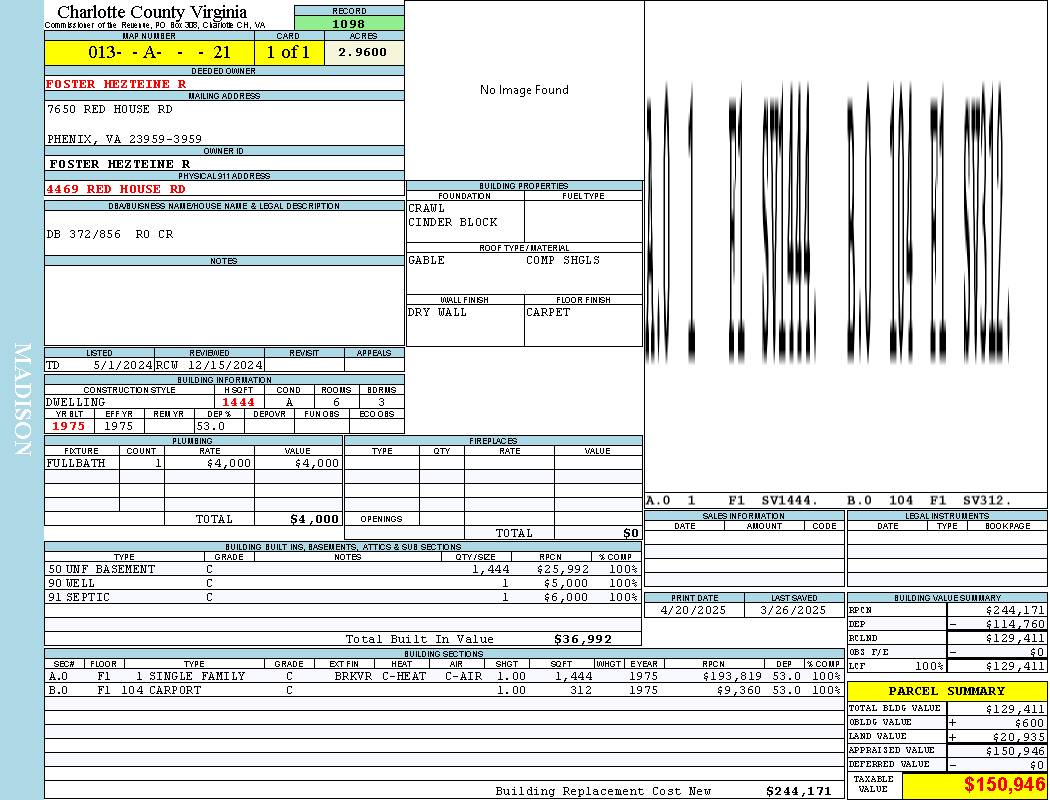Select the yellow PARCEL SUMMARY header
The width and height of the screenshot is (1050, 800).
tap(947, 691)
